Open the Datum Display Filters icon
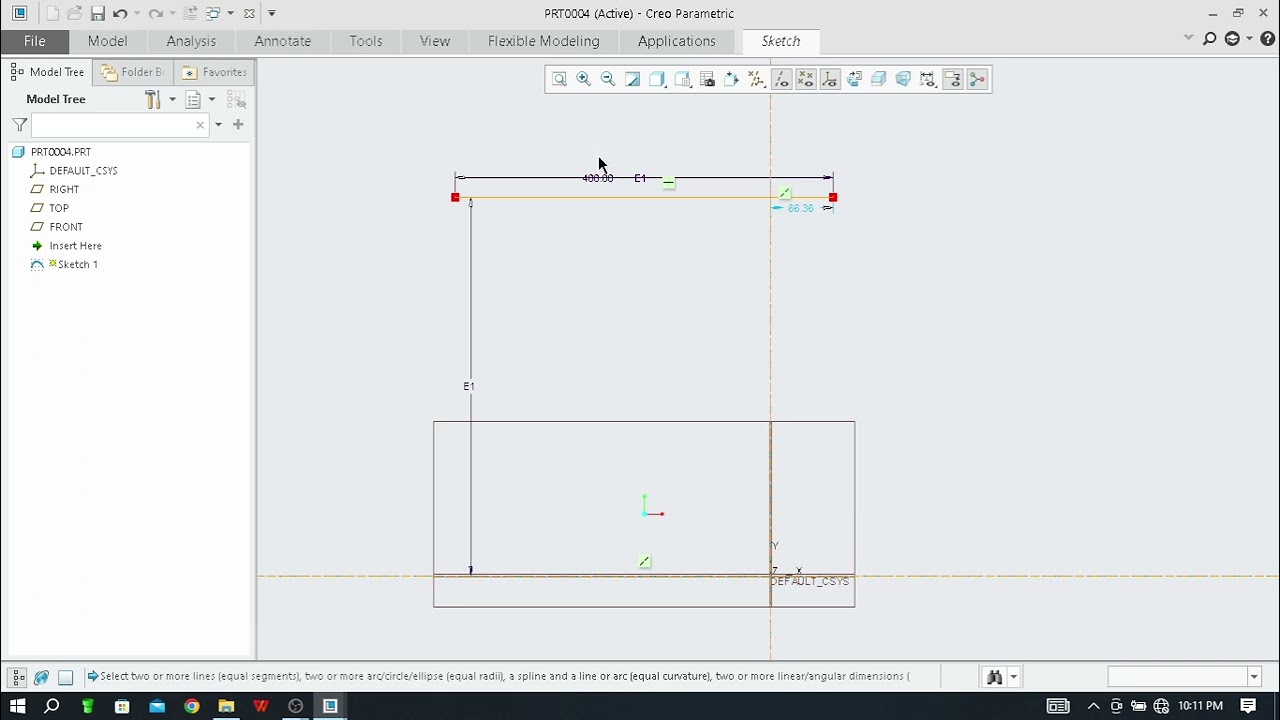1280x720 pixels. [x=756, y=79]
